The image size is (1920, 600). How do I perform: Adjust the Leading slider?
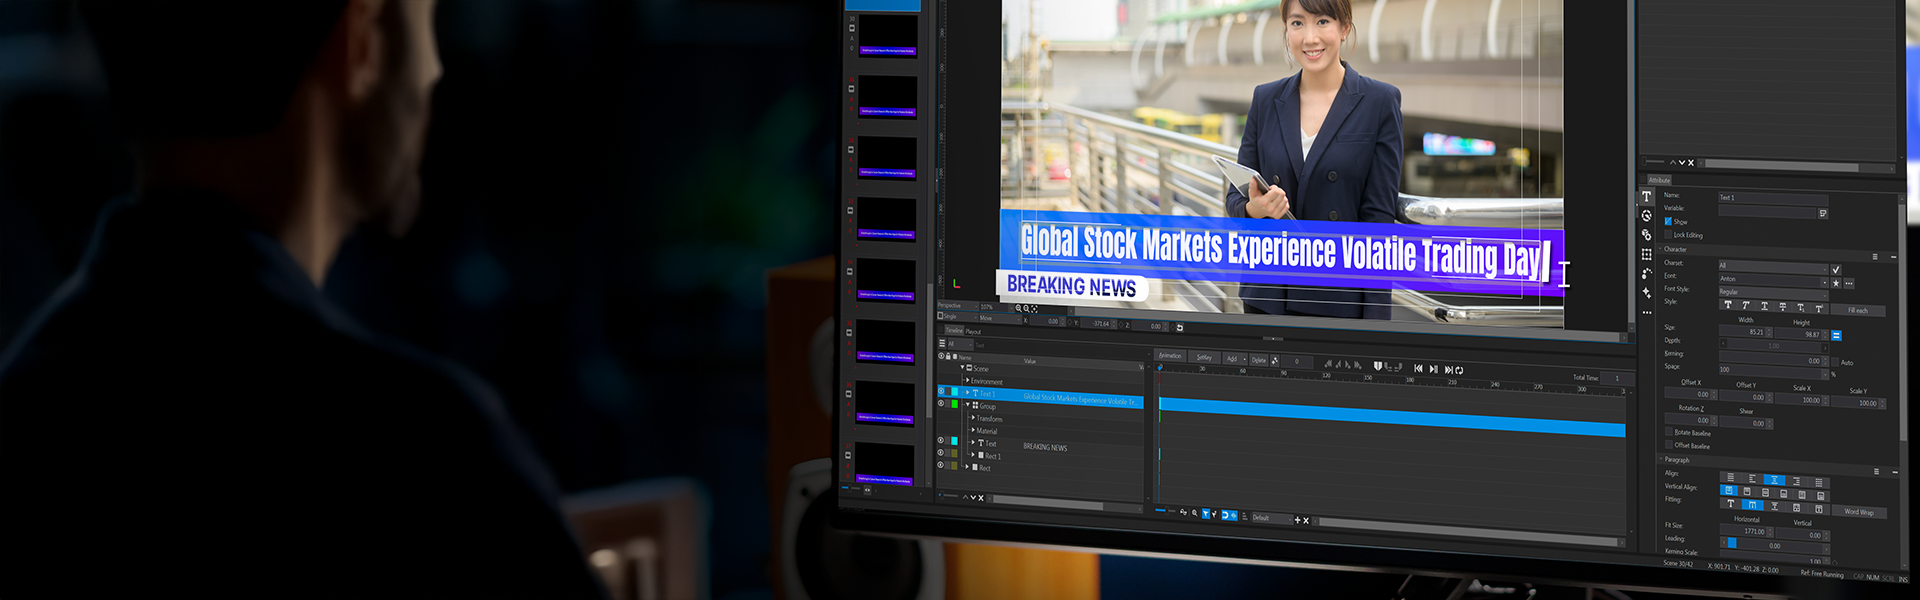click(x=1775, y=545)
